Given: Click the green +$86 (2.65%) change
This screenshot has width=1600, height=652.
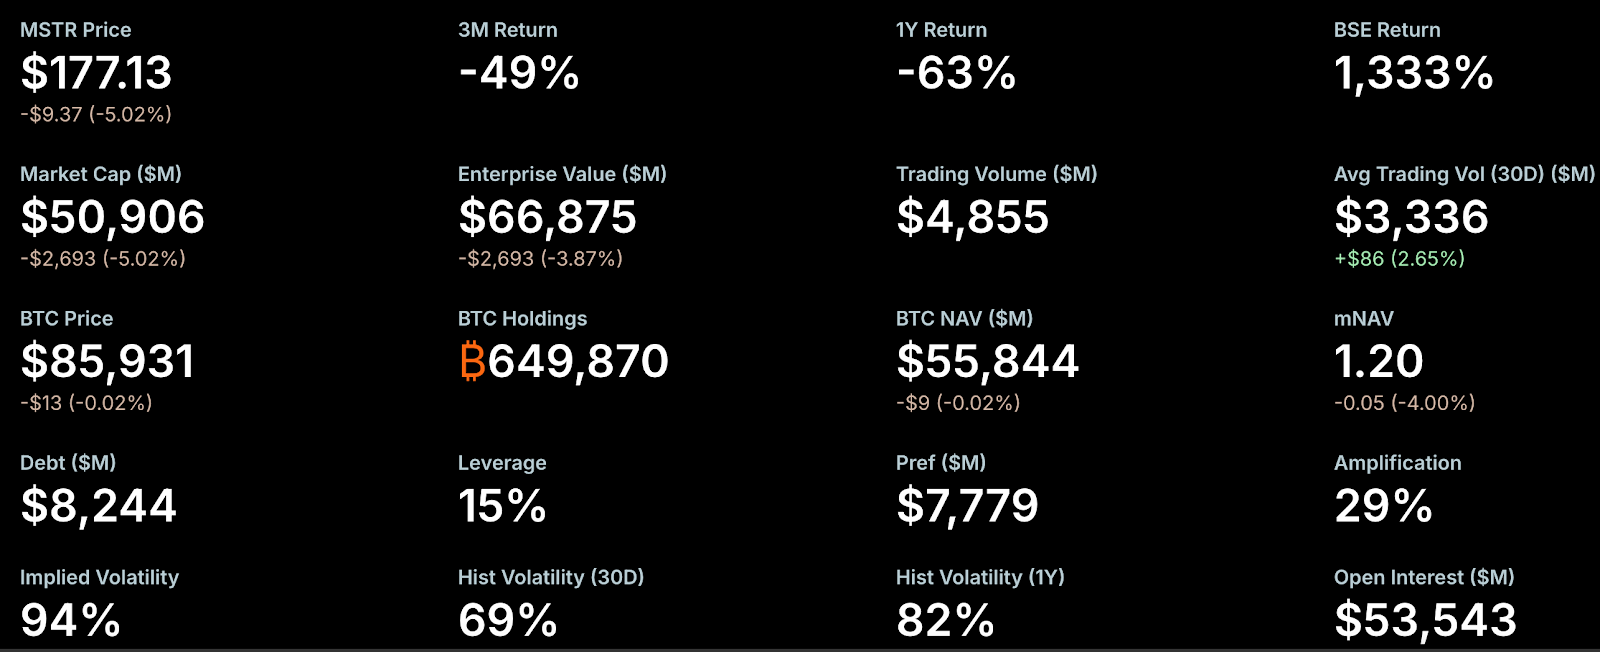Looking at the screenshot, I should coord(1399,259).
